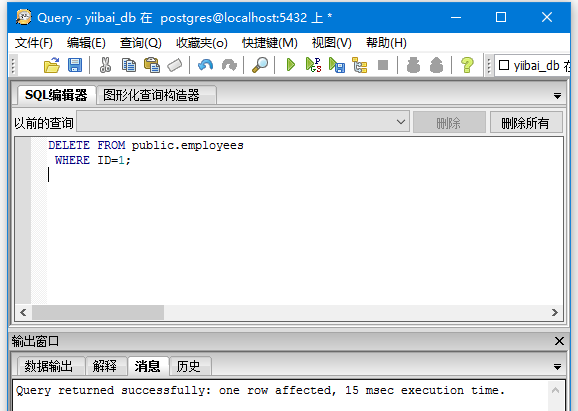Click the Paste clipboard icon
578x411 pixels.
click(x=152, y=65)
